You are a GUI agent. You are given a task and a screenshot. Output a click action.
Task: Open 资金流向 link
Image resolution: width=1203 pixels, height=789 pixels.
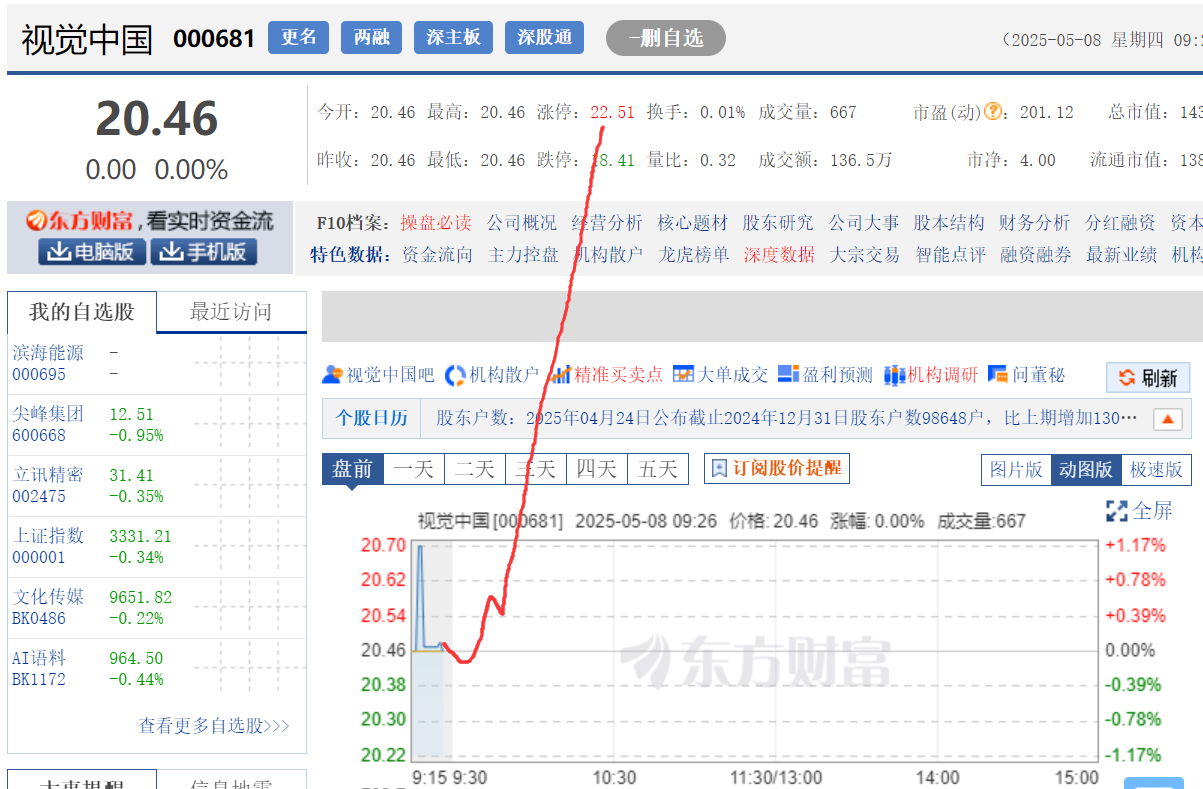(437, 255)
